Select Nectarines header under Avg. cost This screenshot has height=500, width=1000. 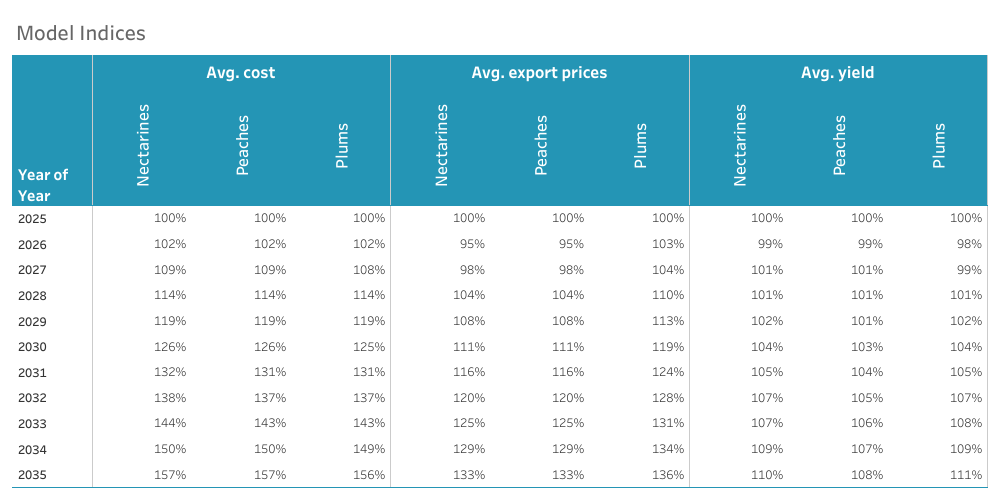coord(142,144)
